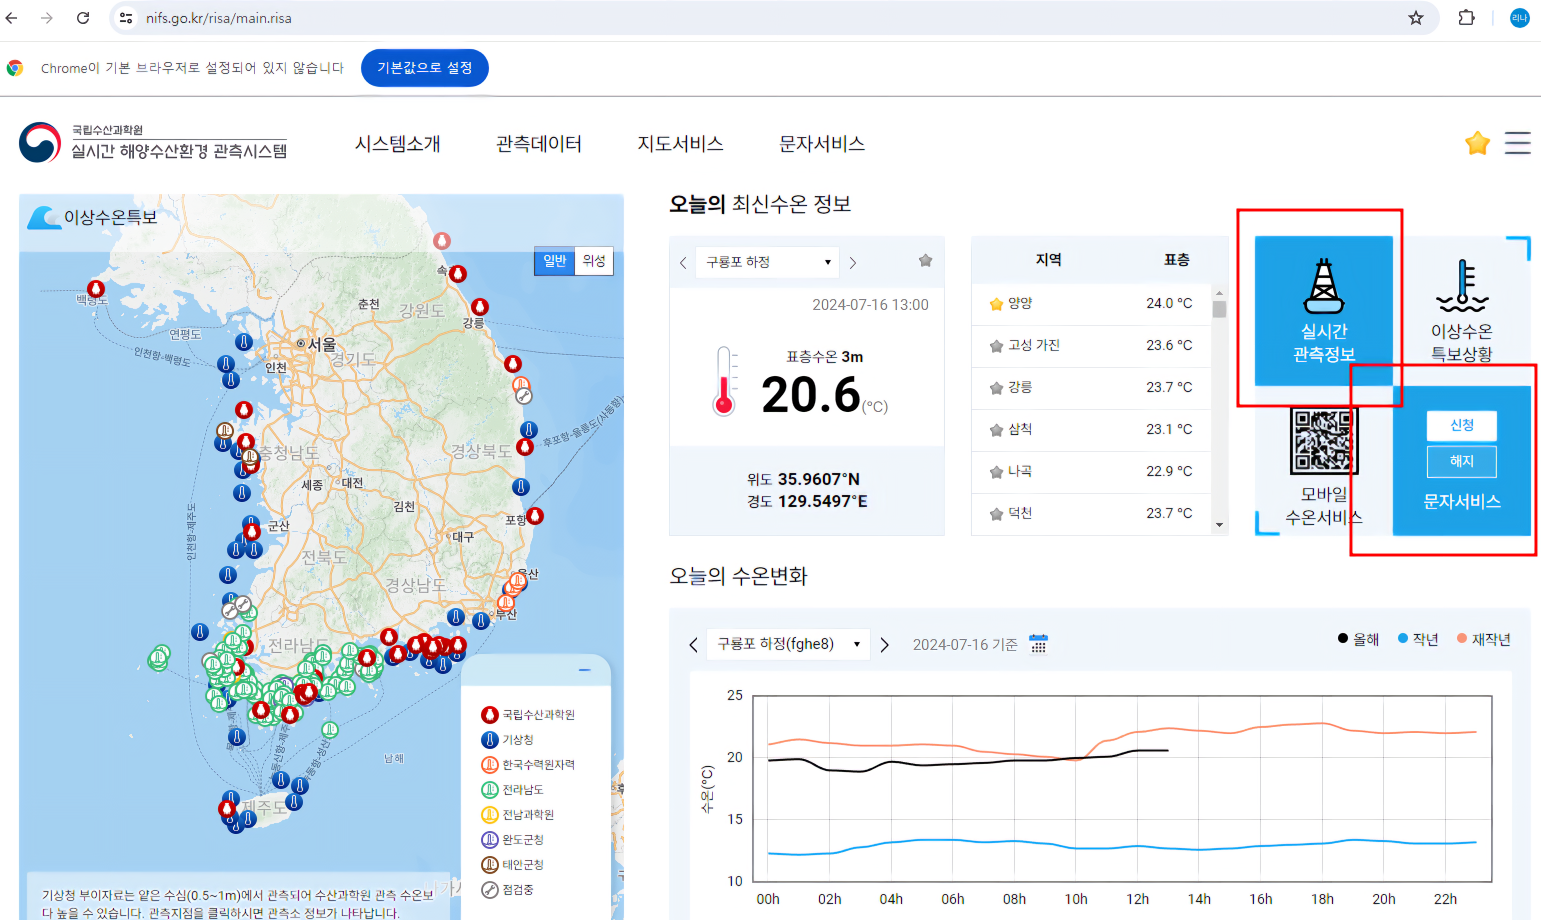Open the site info icon beside the URL
This screenshot has height=920, width=1541.
point(126,18)
